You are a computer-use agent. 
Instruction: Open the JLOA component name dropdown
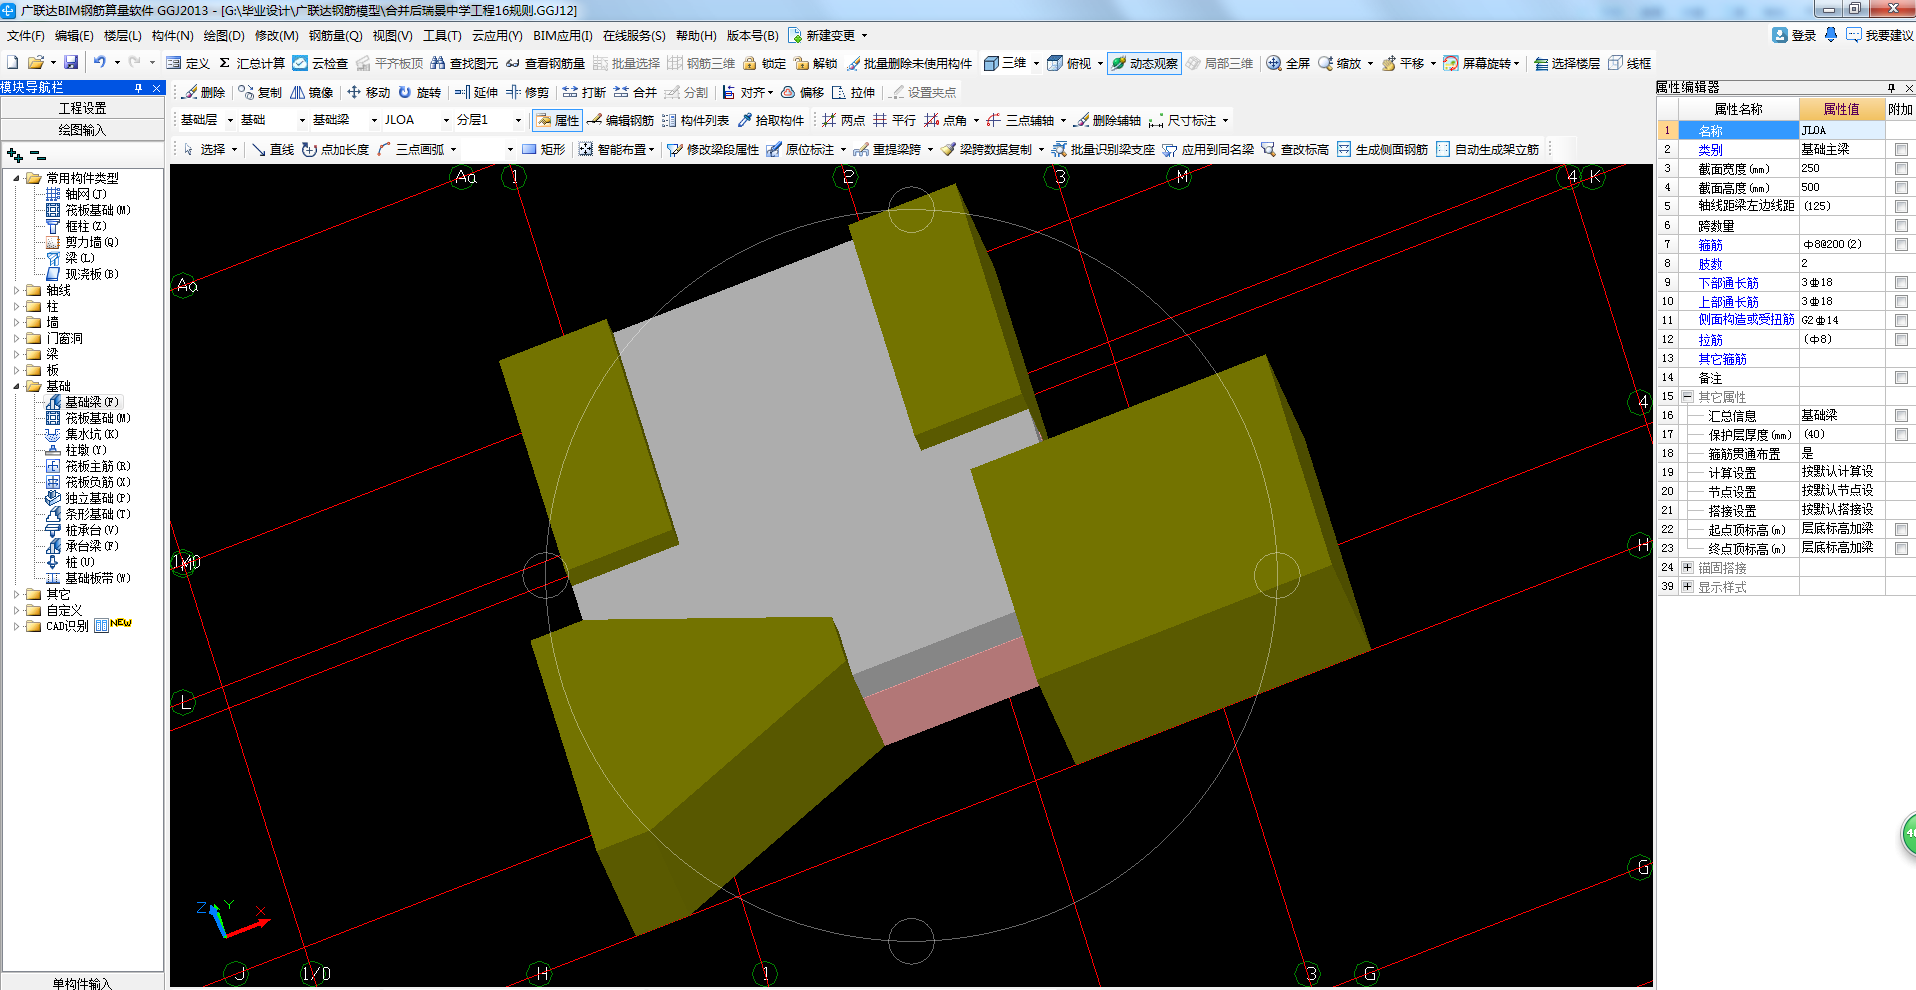click(x=446, y=120)
